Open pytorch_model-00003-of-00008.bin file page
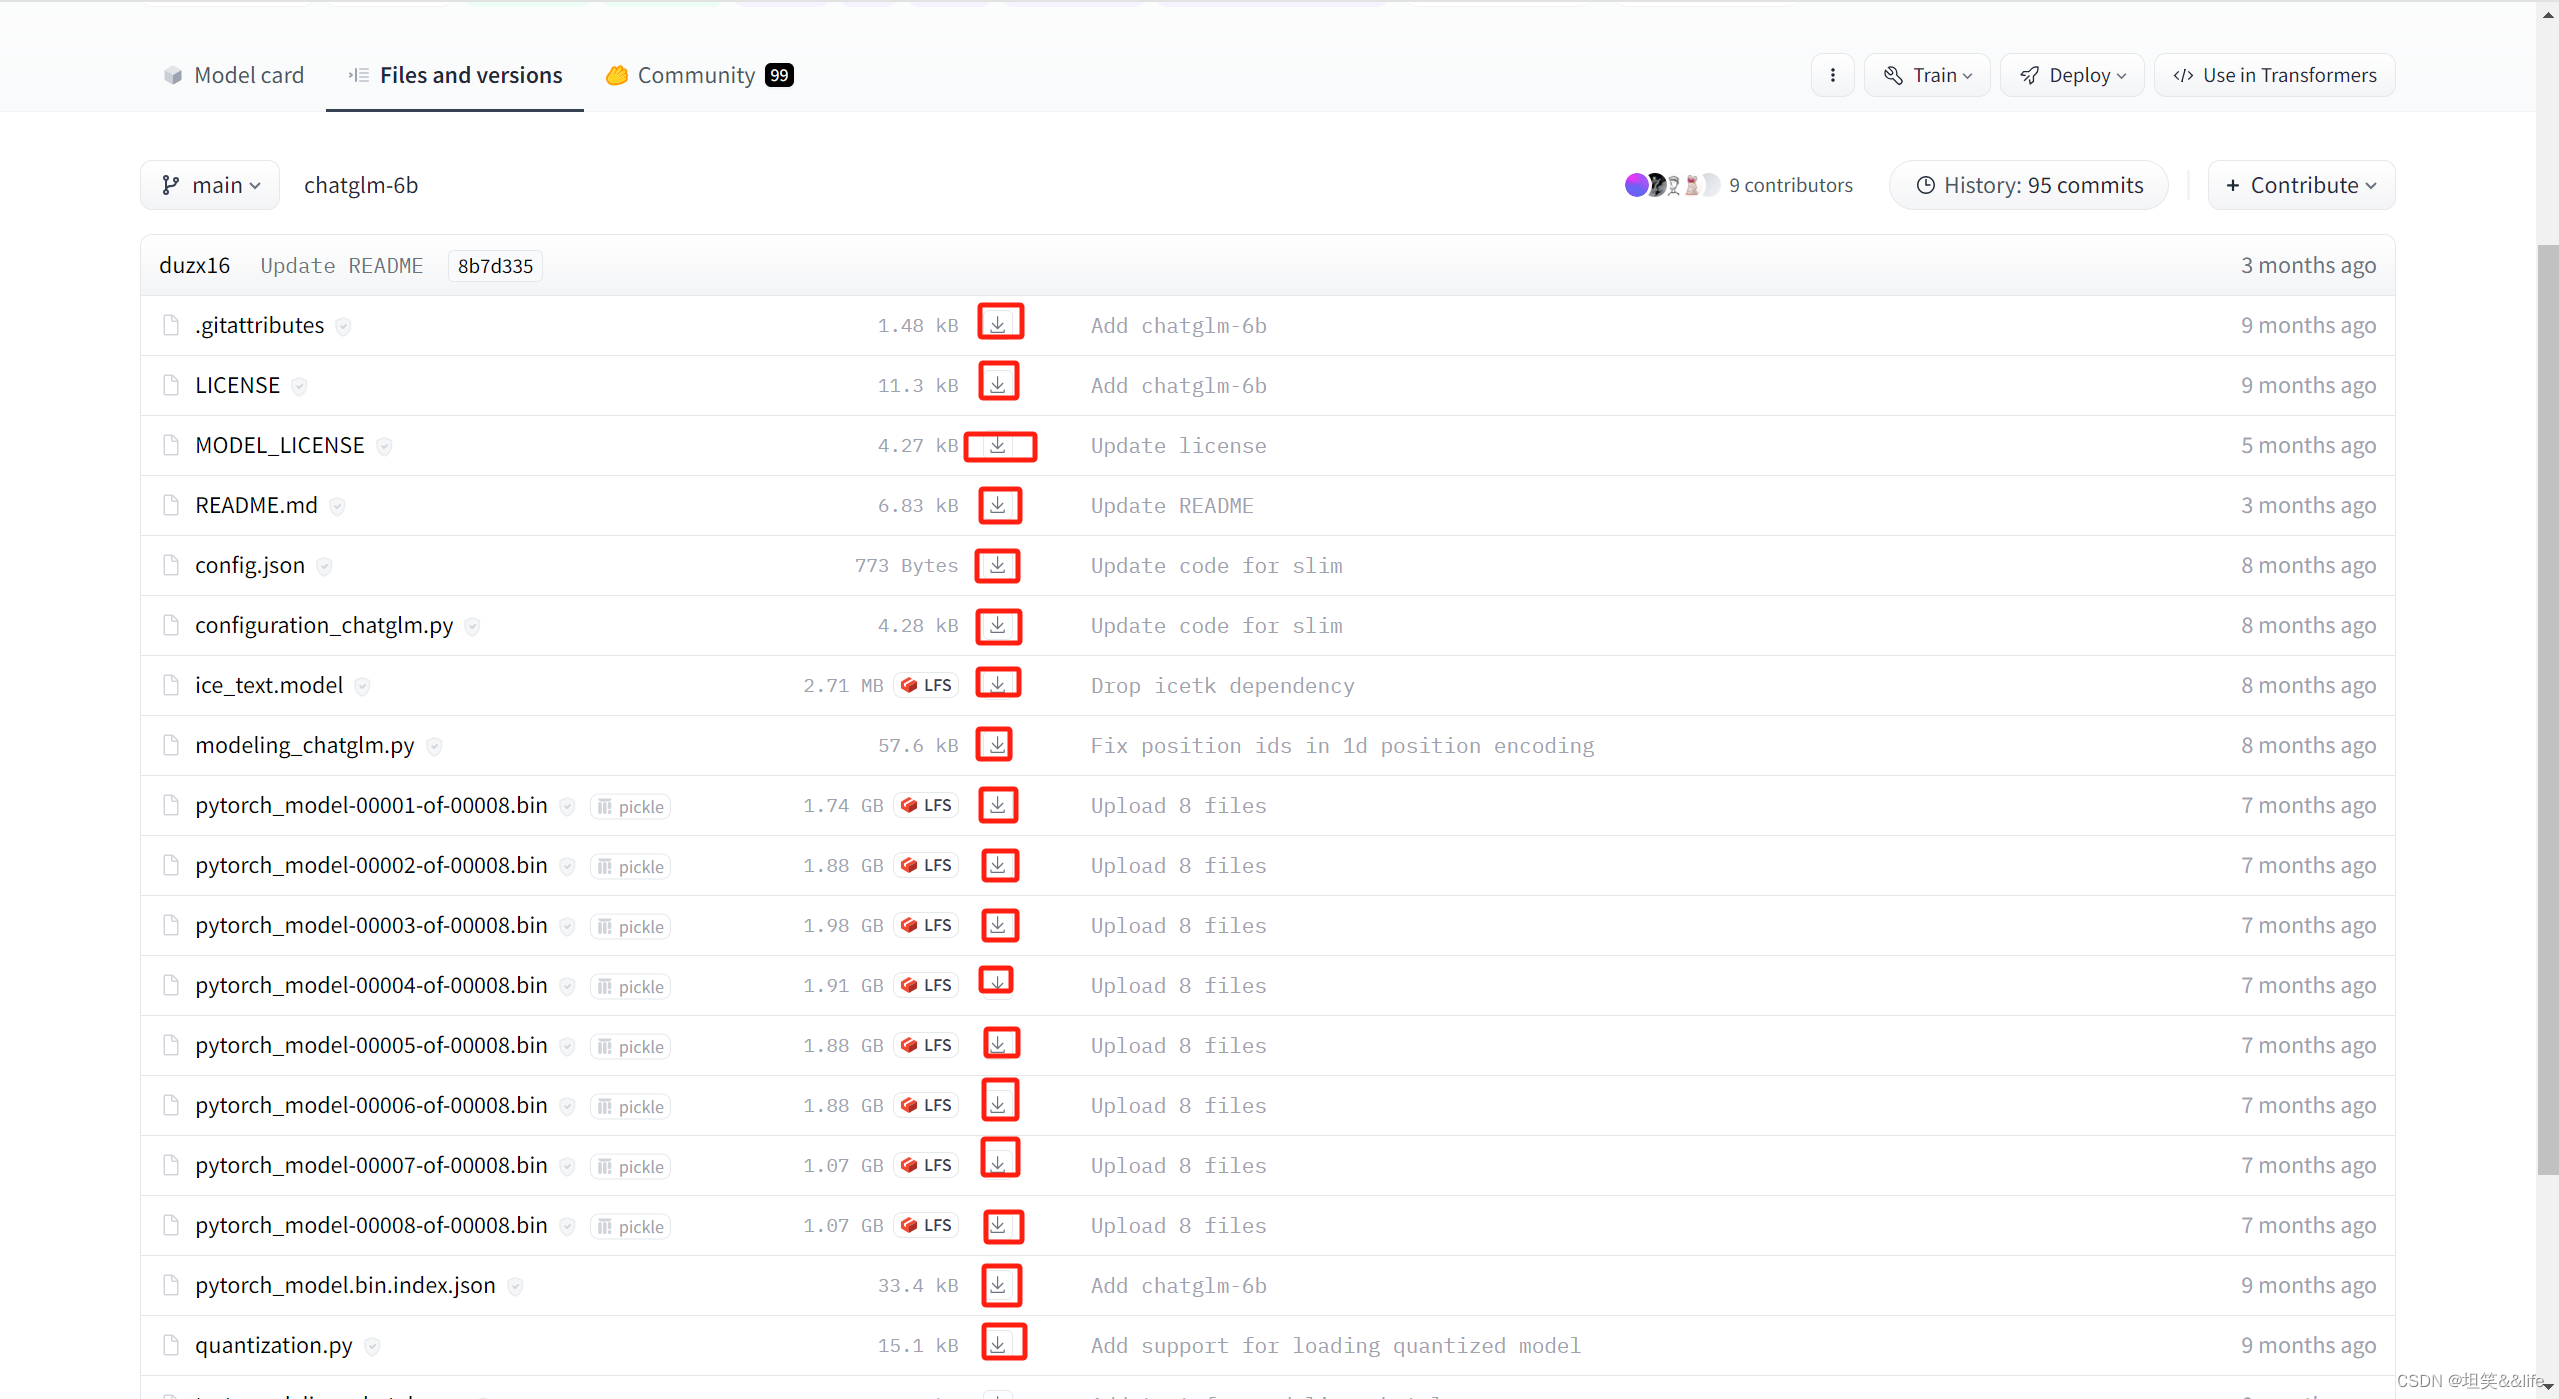 [x=371, y=925]
